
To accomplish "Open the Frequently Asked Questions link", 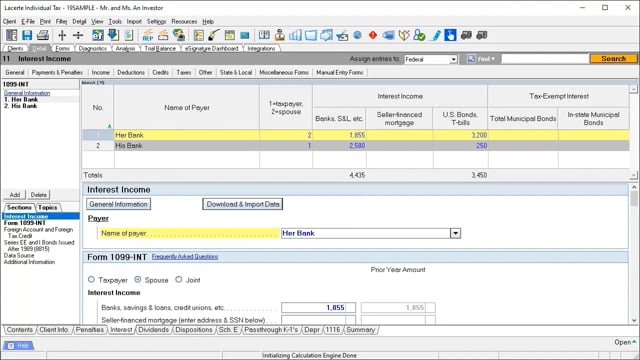I will coord(185,257).
